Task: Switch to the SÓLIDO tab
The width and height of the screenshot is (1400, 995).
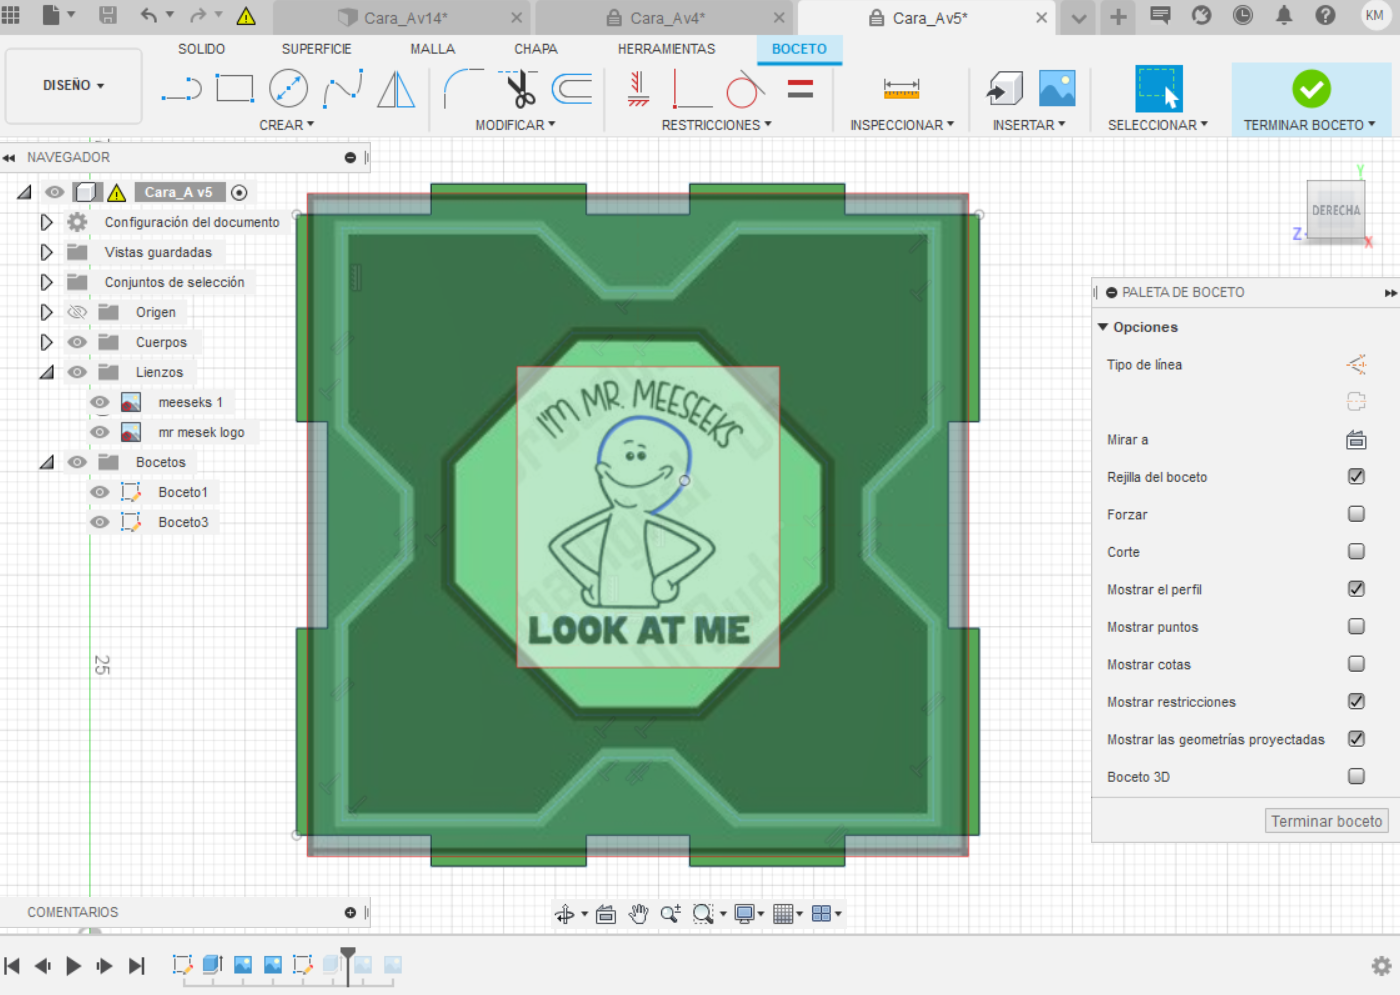Action: point(202,49)
